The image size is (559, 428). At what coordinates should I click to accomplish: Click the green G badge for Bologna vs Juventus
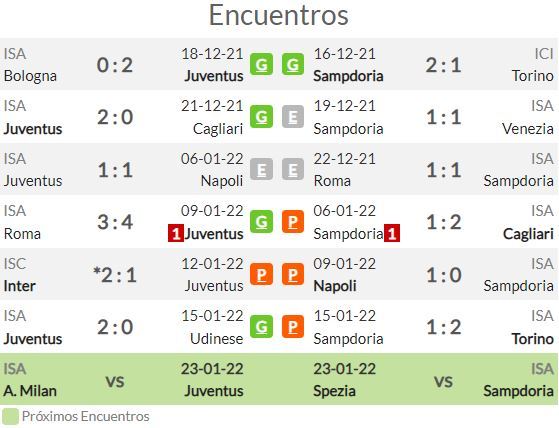[261, 64]
